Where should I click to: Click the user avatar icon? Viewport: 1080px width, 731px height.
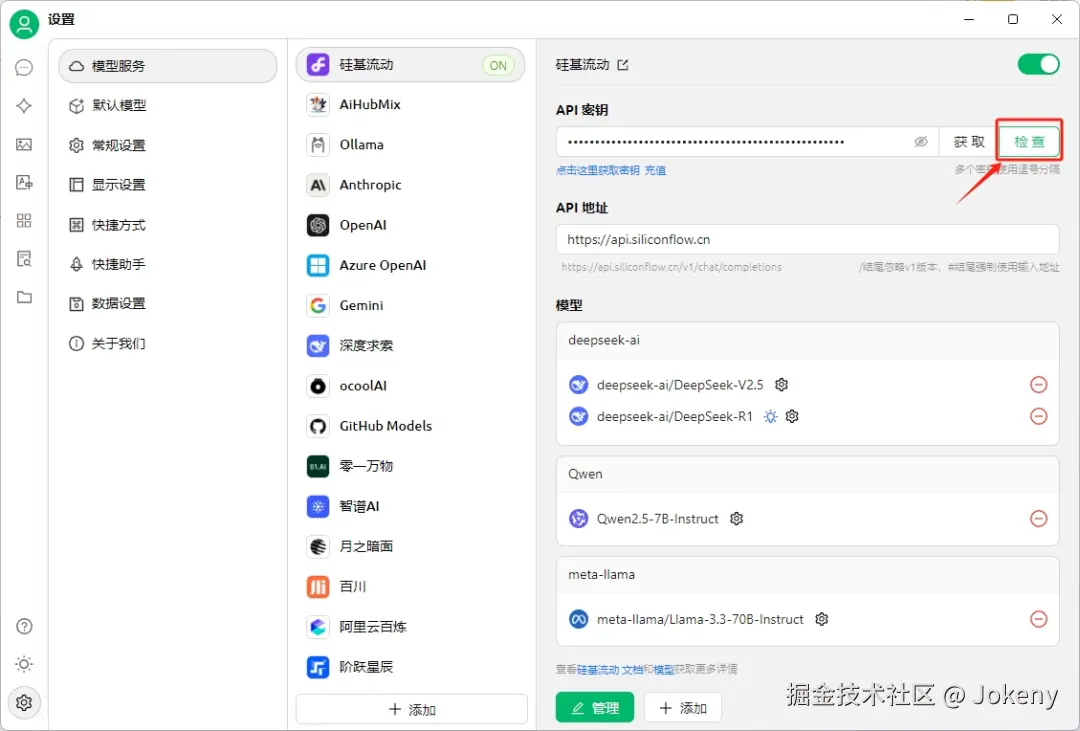pos(24,24)
